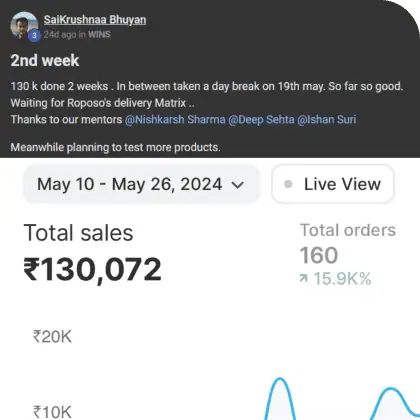Image resolution: width=420 pixels, height=420 pixels.
Task: Click the 160 orders count
Action: 319,255
